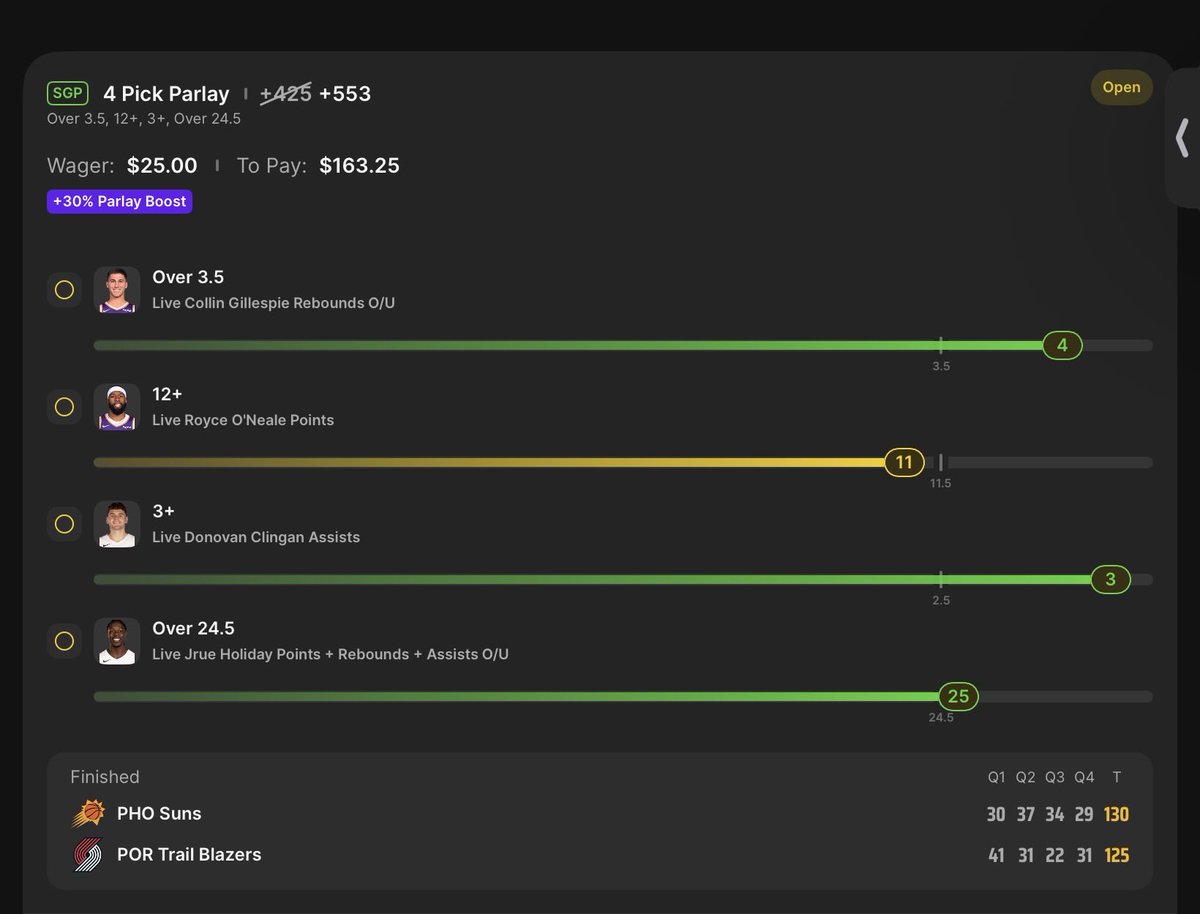Select the Jrue Holiday leg status circle
Viewport: 1200px width, 914px height.
pyautogui.click(x=64, y=641)
